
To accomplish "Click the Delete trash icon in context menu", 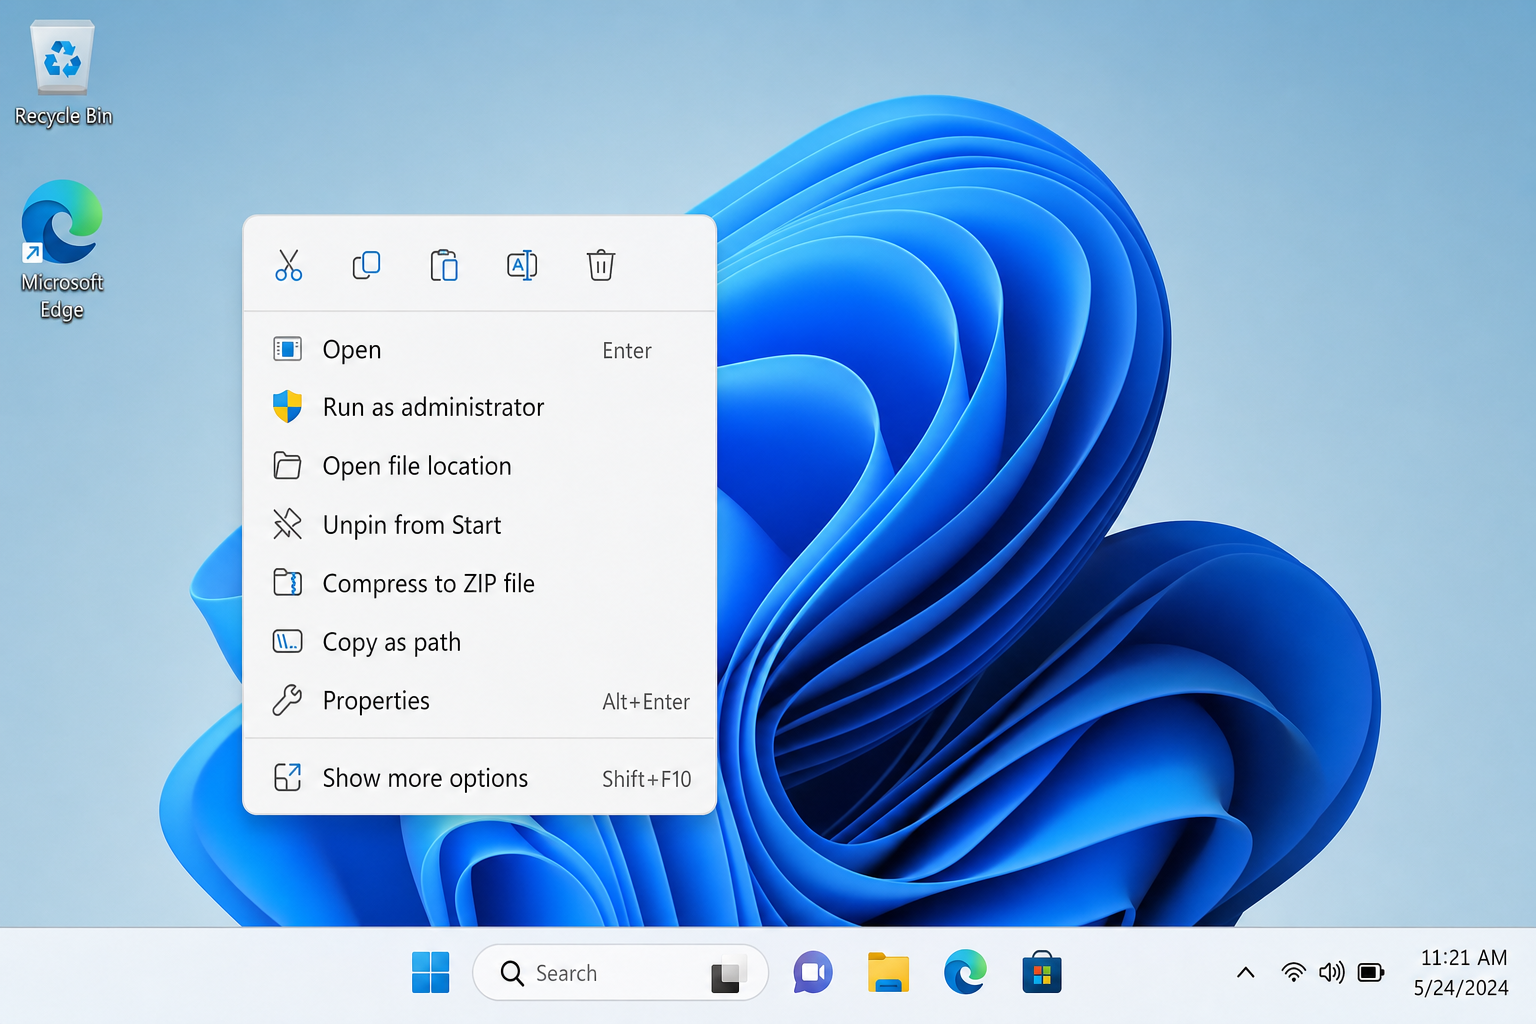I will (x=600, y=265).
